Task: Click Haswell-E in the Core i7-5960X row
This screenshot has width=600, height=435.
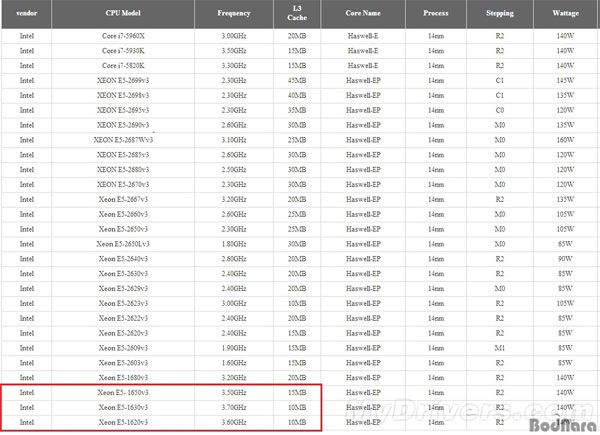Action: [363, 36]
